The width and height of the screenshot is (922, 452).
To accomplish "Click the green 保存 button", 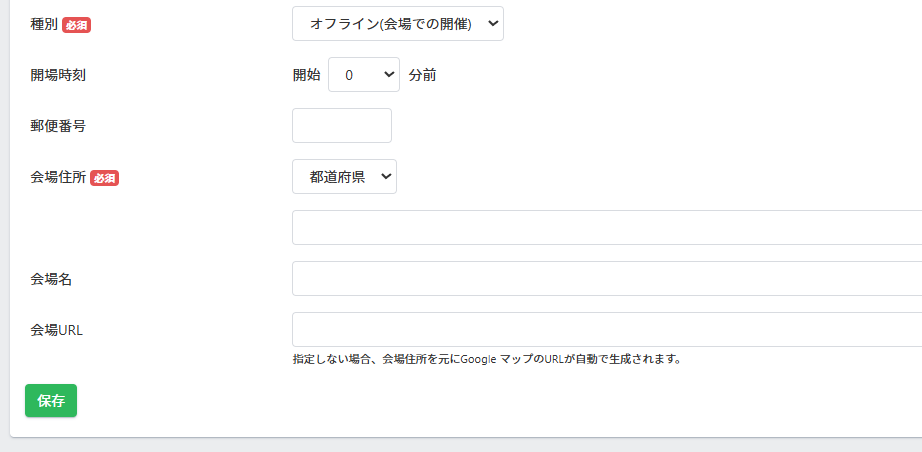I will tap(51, 401).
